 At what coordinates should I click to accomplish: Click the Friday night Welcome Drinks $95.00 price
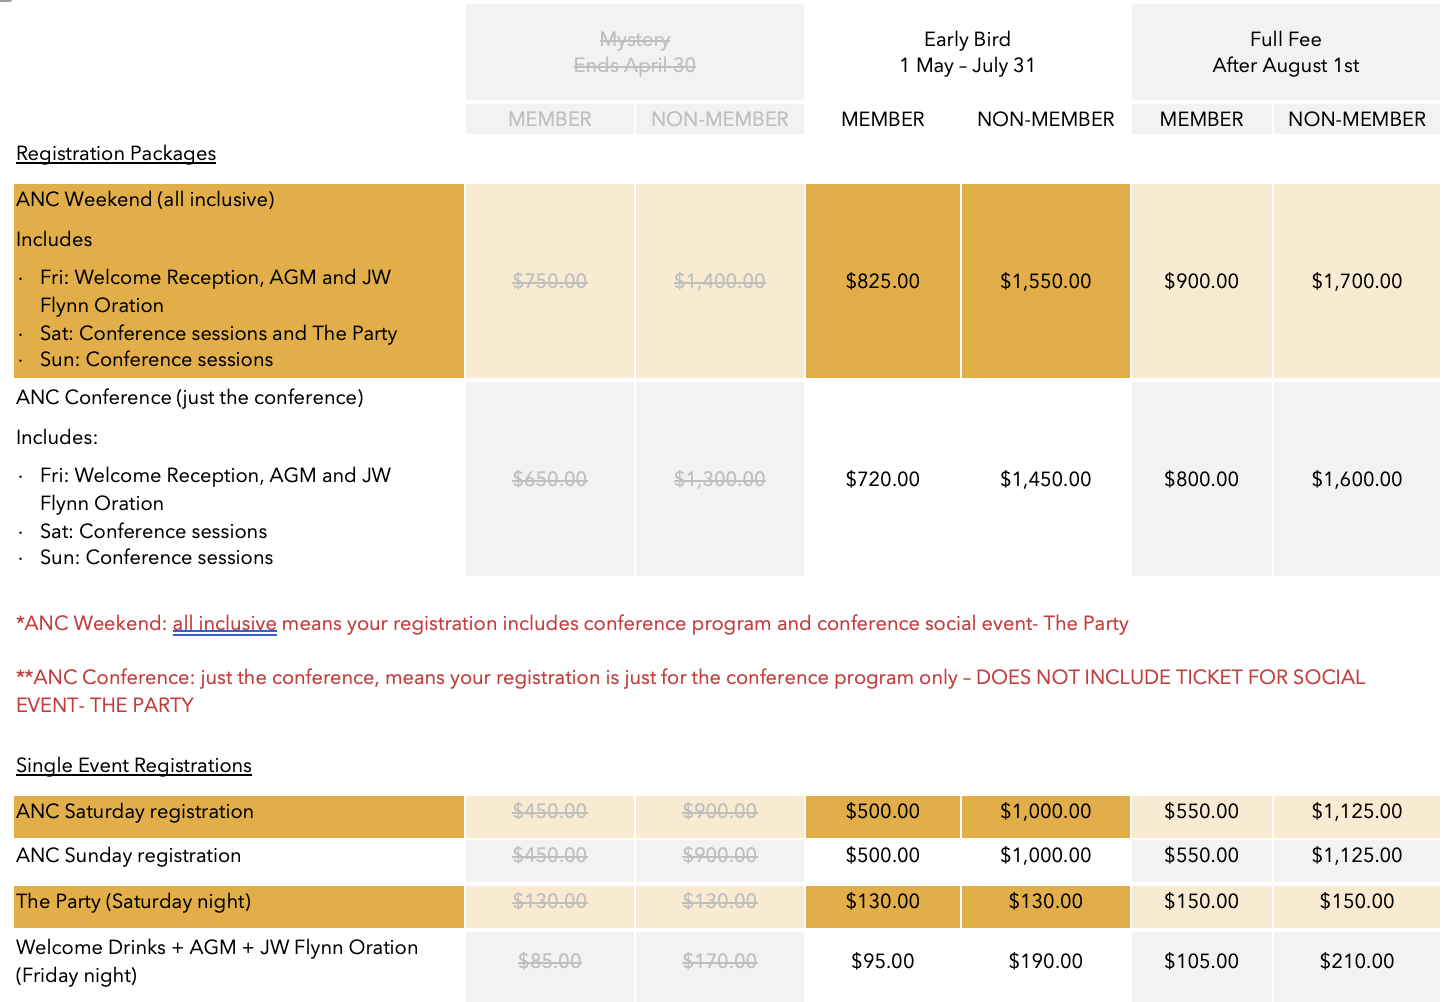tap(882, 962)
